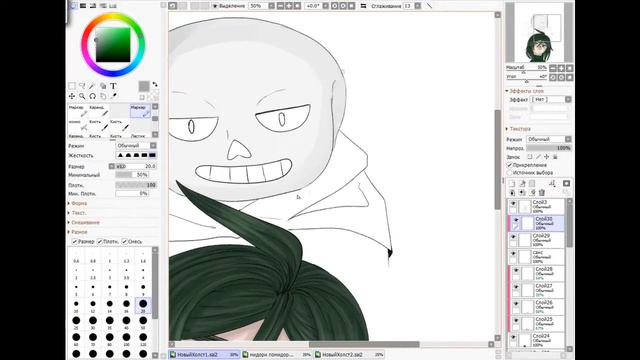Select the Move layer tool

(x=72, y=96)
